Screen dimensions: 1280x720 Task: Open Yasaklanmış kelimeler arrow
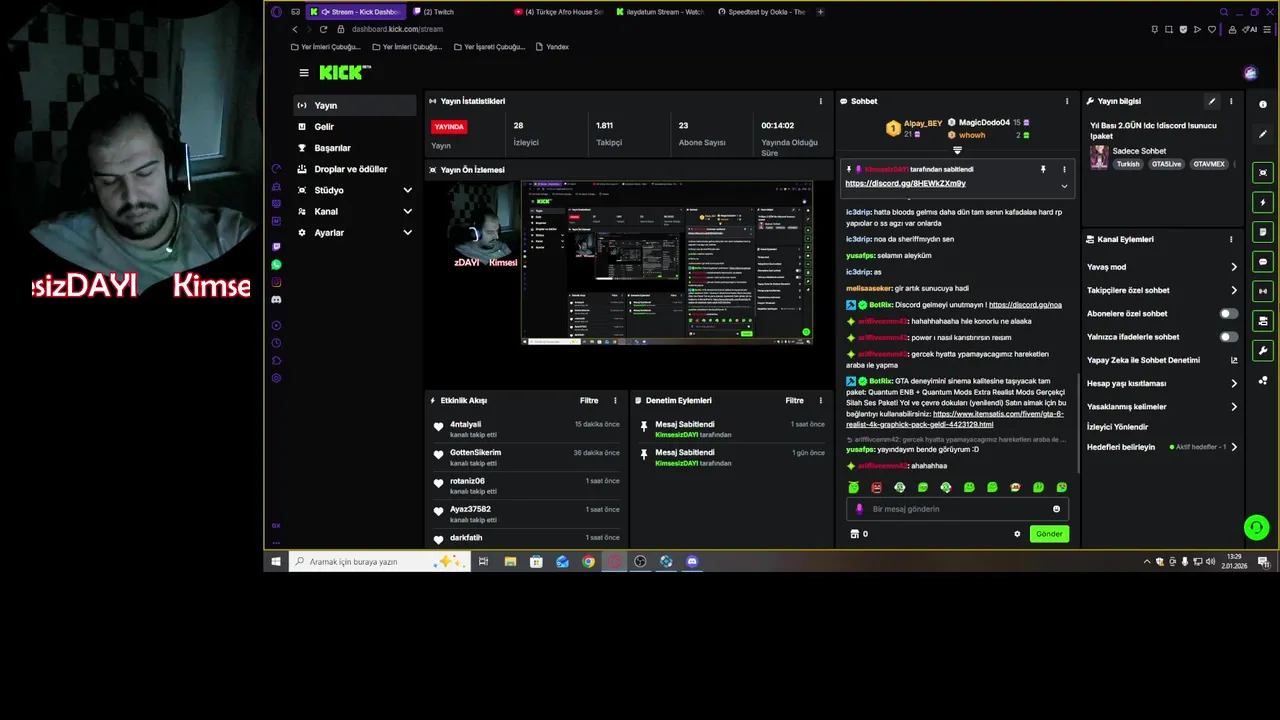(1234, 407)
